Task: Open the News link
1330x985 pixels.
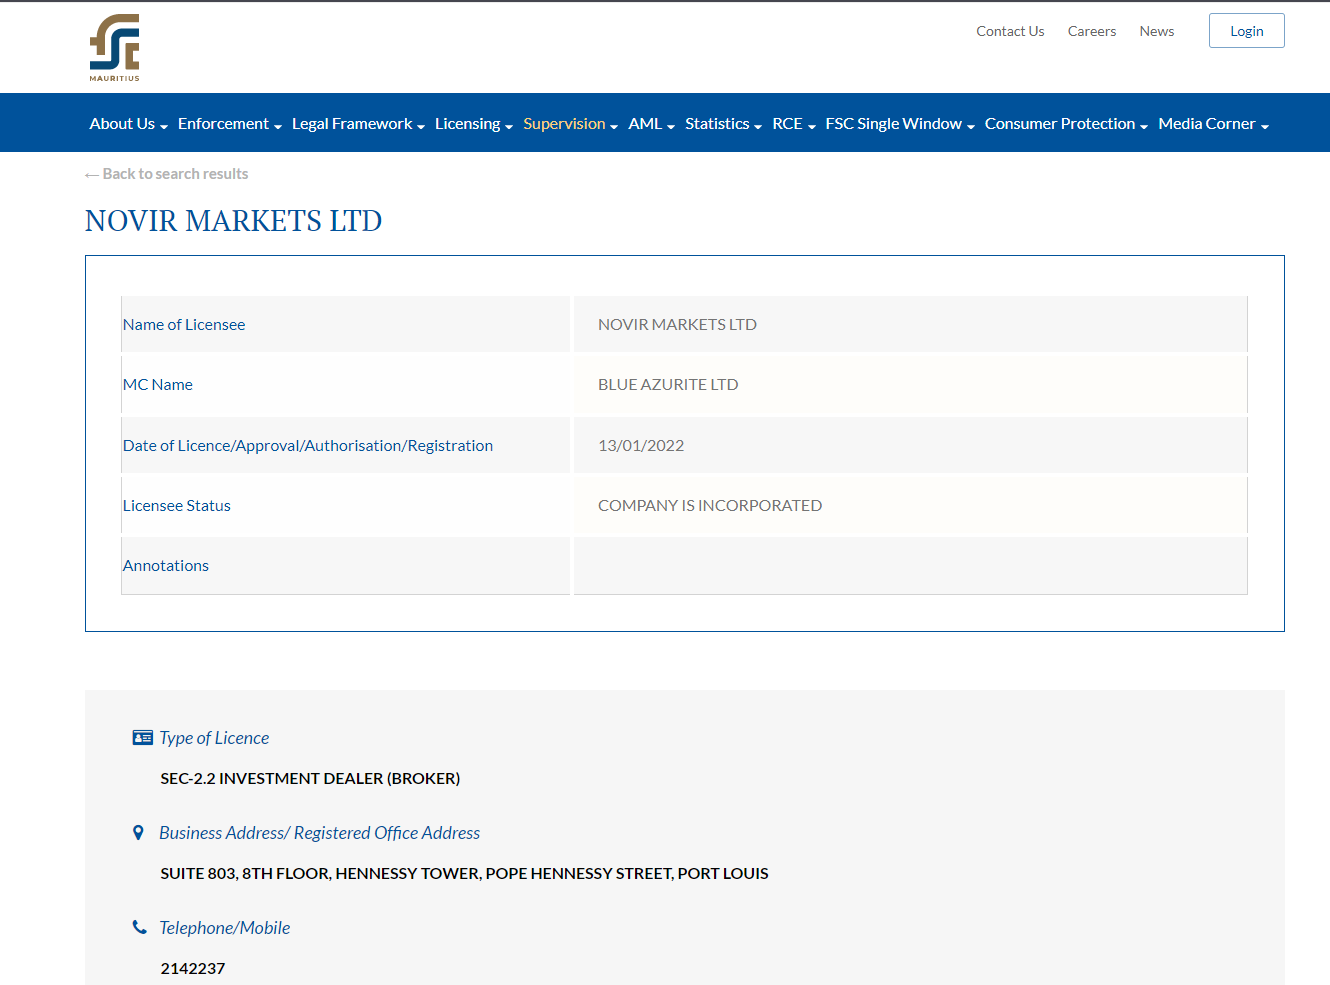Action: [x=1157, y=31]
